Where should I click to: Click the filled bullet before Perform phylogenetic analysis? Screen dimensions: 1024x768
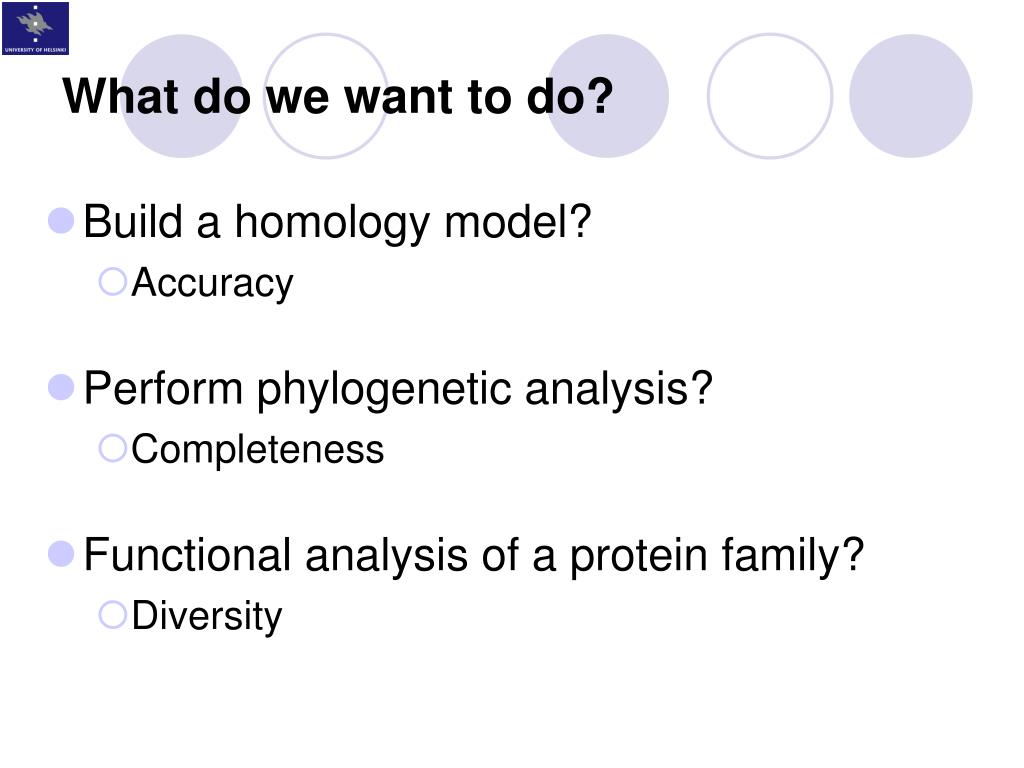click(61, 387)
